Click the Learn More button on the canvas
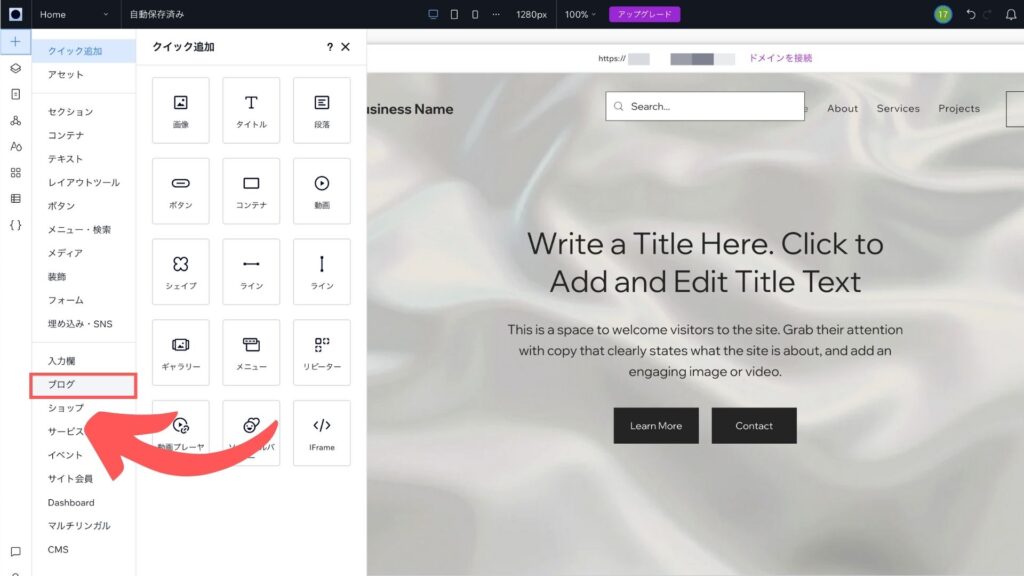This screenshot has height=576, width=1024. click(656, 426)
